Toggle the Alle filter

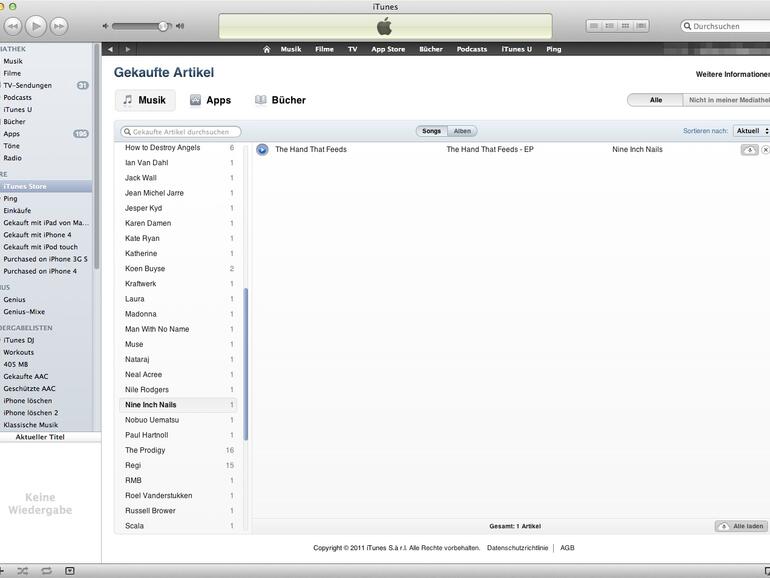[656, 100]
